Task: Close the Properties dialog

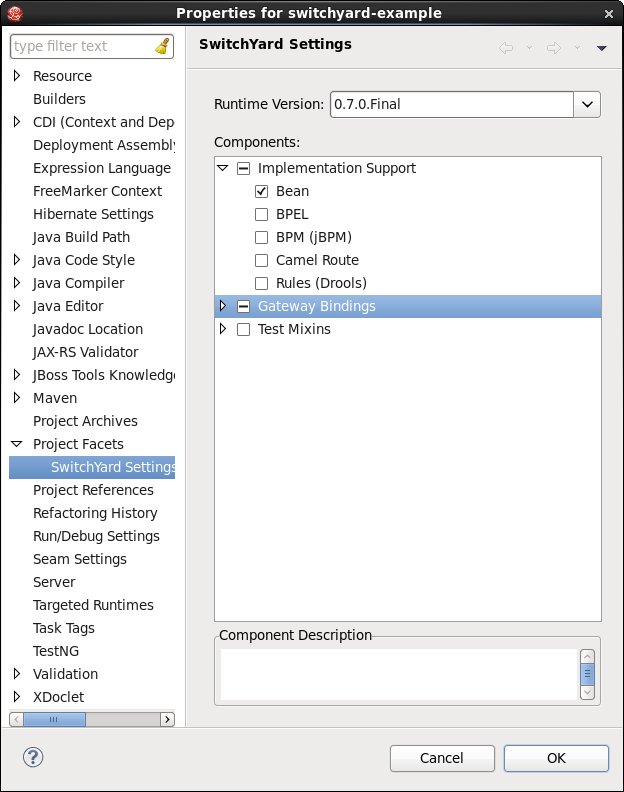Action: 609,14
